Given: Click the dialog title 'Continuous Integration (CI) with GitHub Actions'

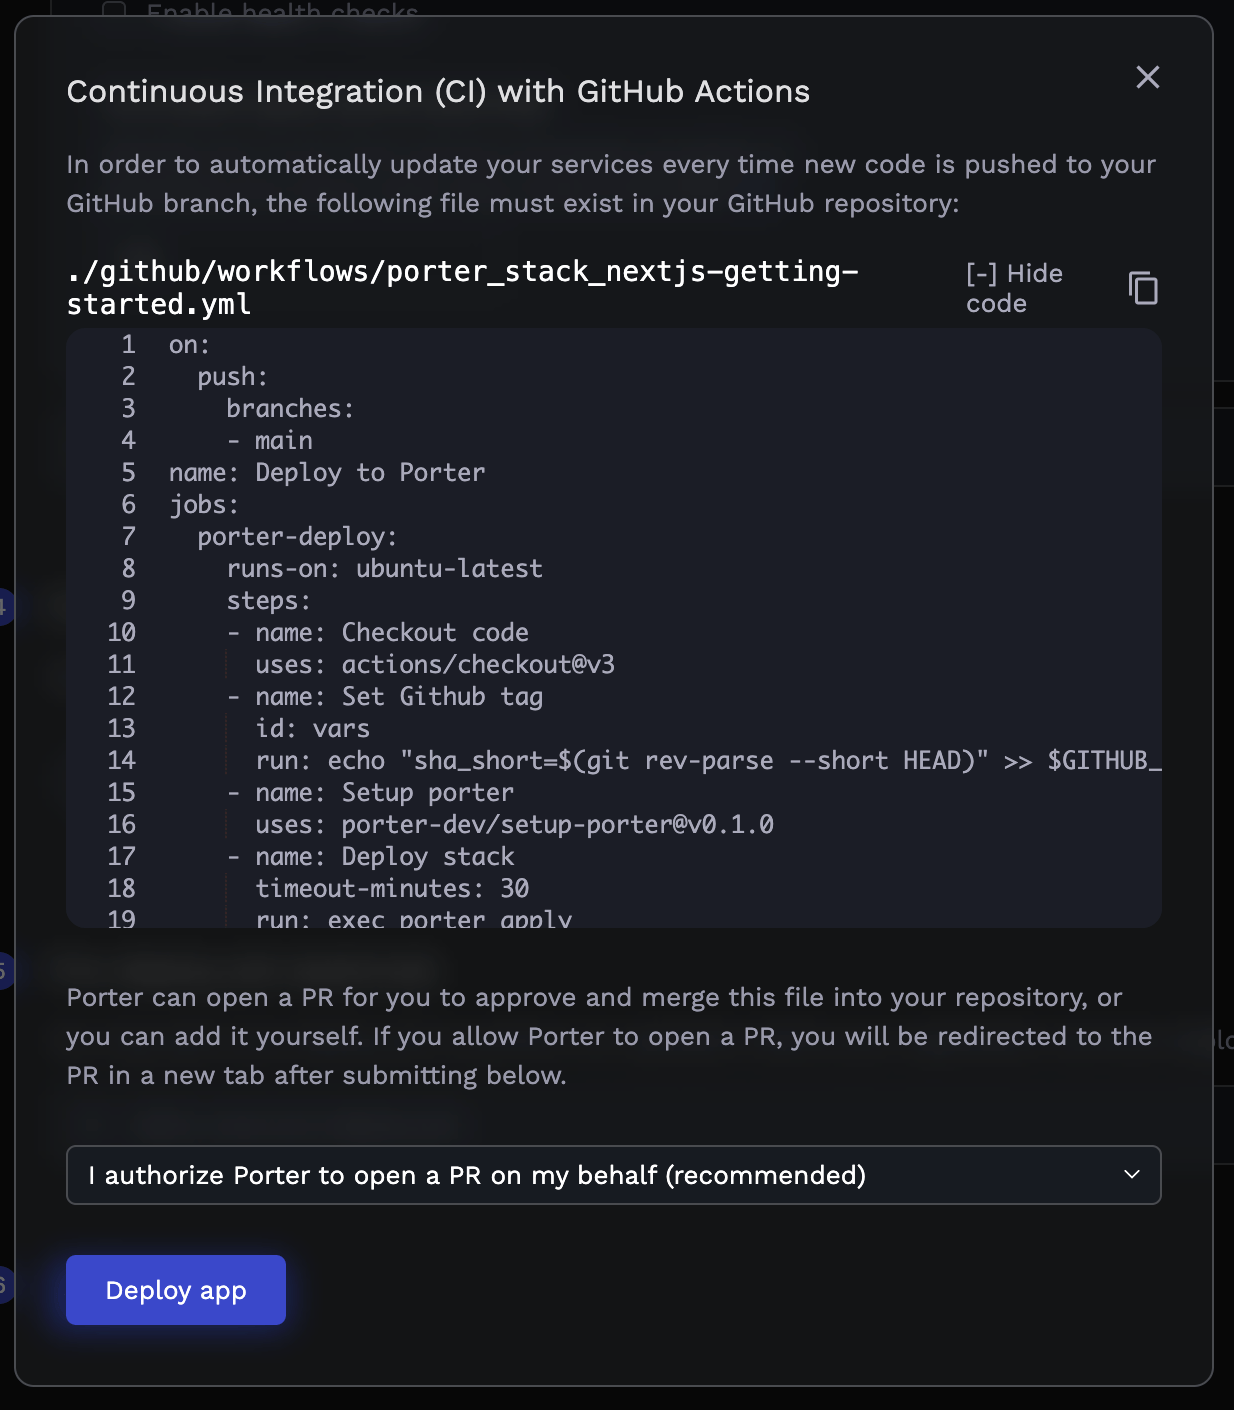Looking at the screenshot, I should coord(438,92).
